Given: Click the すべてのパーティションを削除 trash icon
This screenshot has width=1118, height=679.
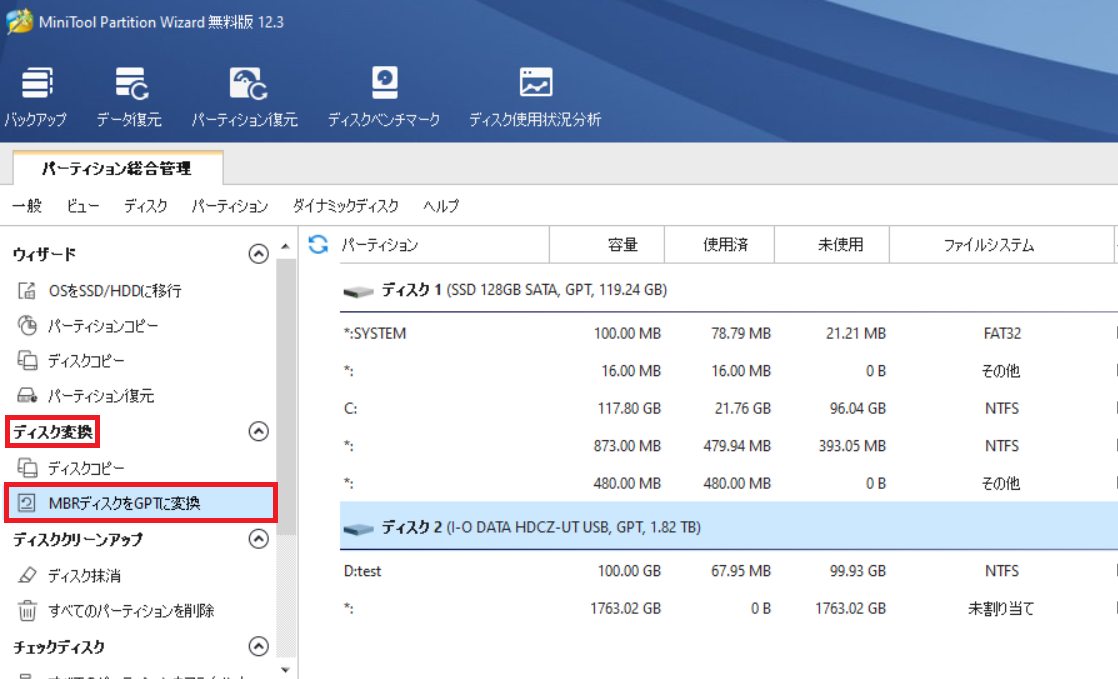Looking at the screenshot, I should [27, 611].
